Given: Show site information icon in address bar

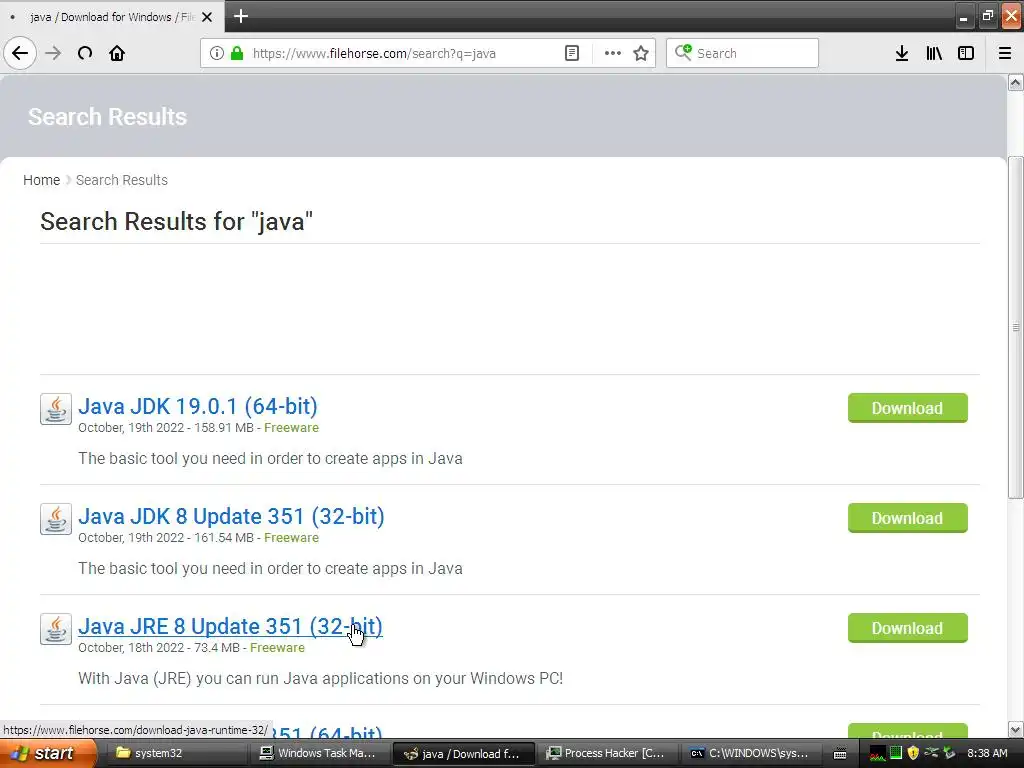Looking at the screenshot, I should (217, 53).
